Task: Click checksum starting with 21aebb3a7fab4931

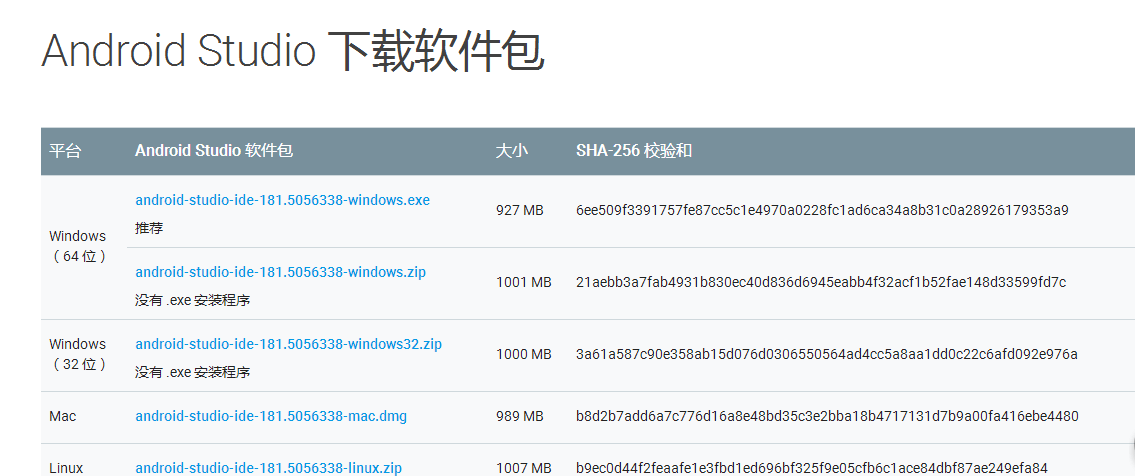Action: [821, 282]
